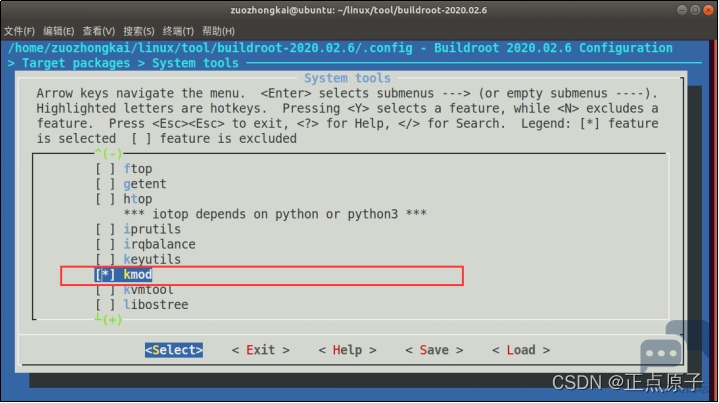This screenshot has height=403, width=719.
Task: Toggle the libostree checkbox
Action: tap(105, 305)
